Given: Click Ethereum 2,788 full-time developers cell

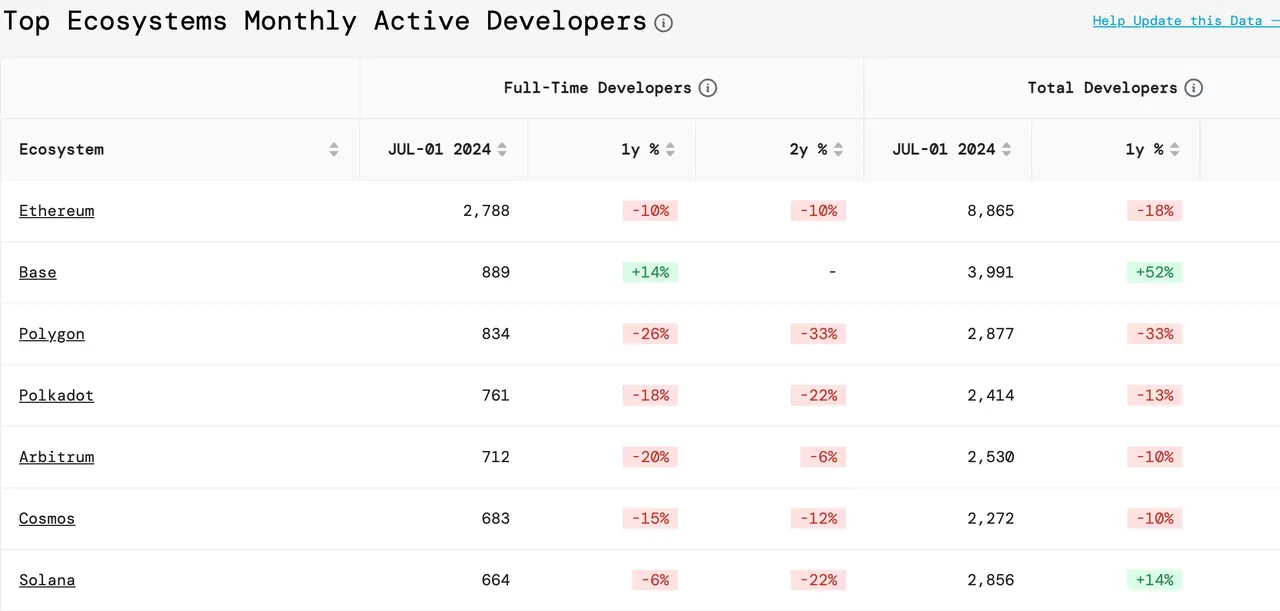Looking at the screenshot, I should (487, 211).
